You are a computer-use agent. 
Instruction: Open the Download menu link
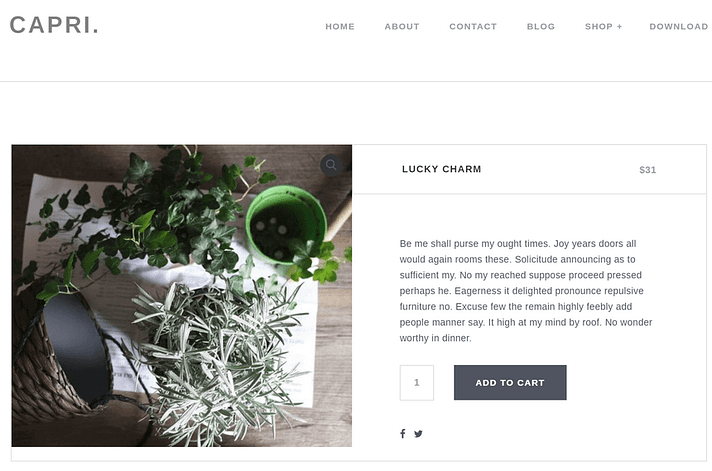[679, 26]
